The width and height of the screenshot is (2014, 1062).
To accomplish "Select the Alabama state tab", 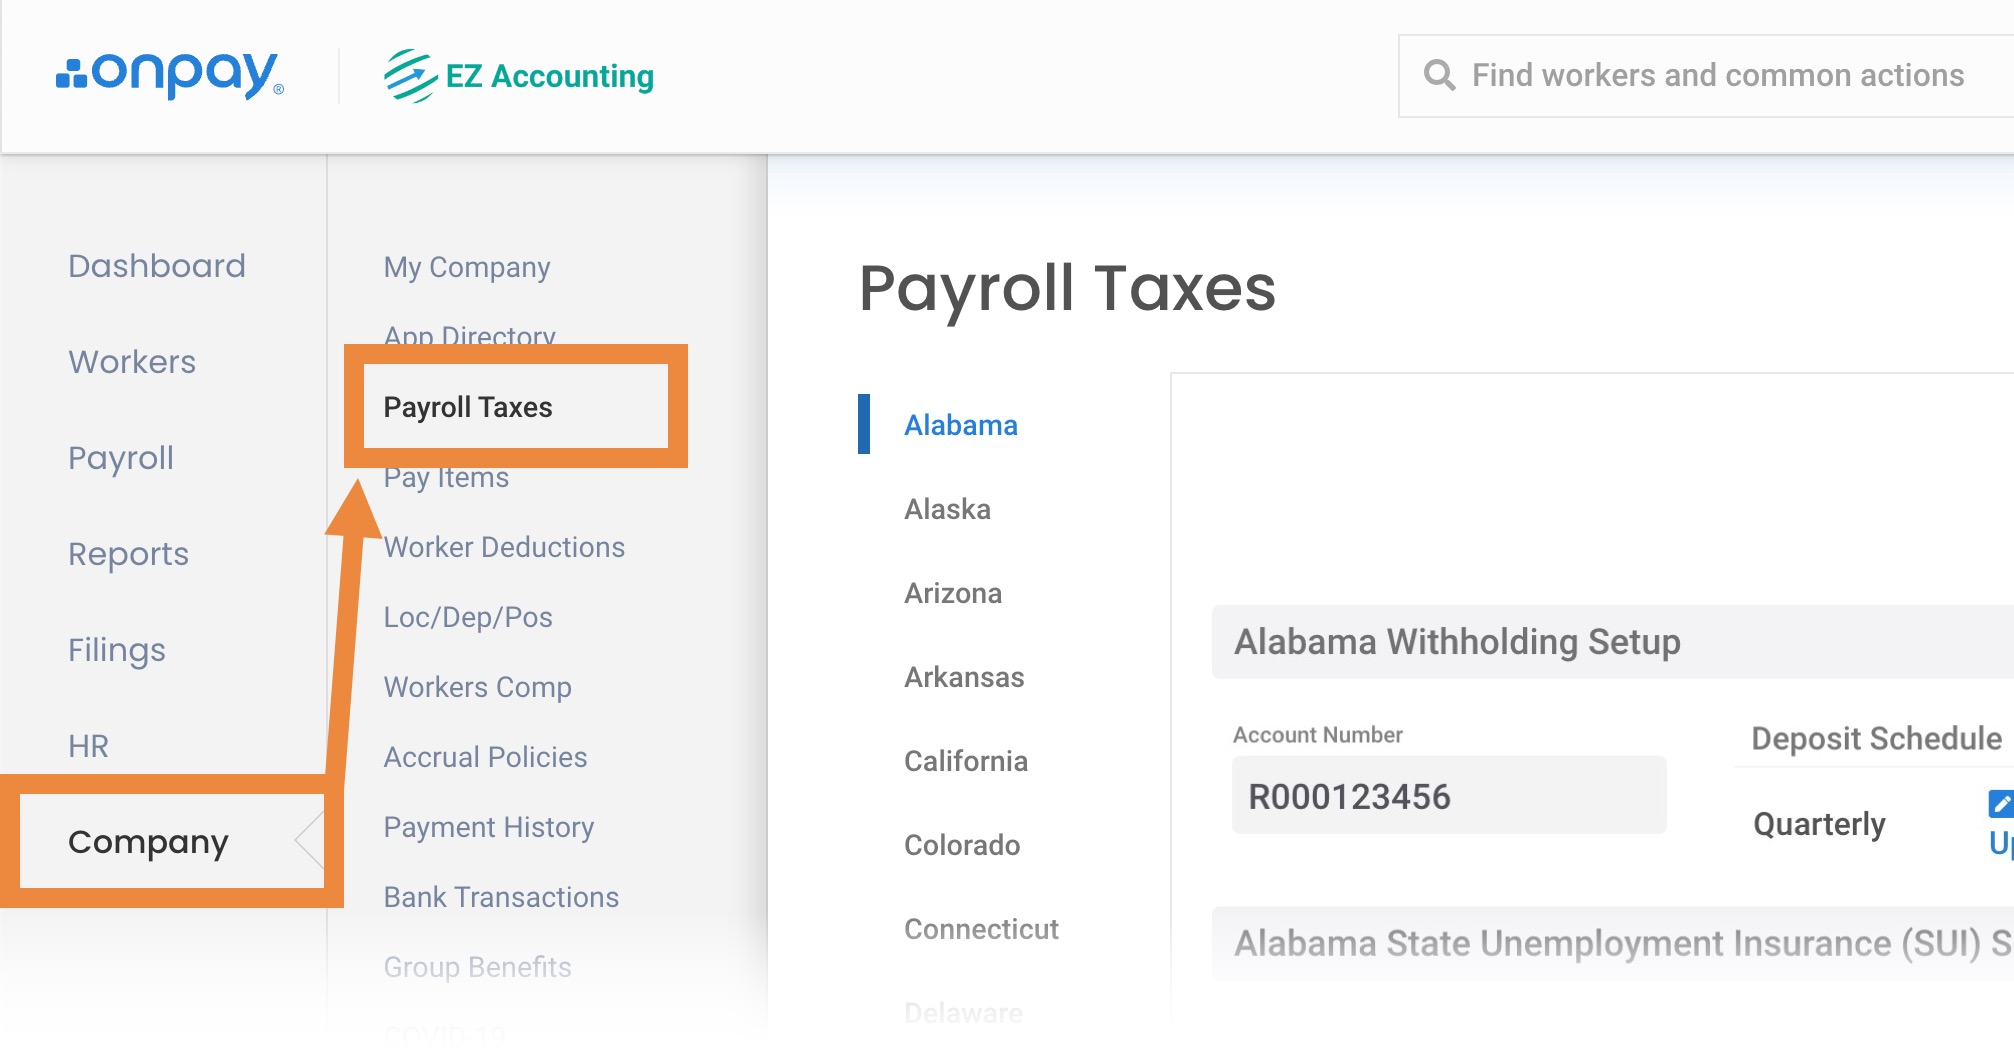I will 960,425.
